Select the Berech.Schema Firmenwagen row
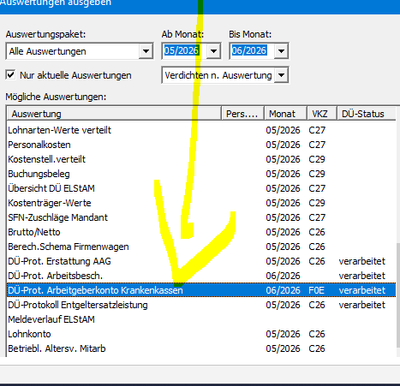This screenshot has width=400, height=386. point(201,247)
